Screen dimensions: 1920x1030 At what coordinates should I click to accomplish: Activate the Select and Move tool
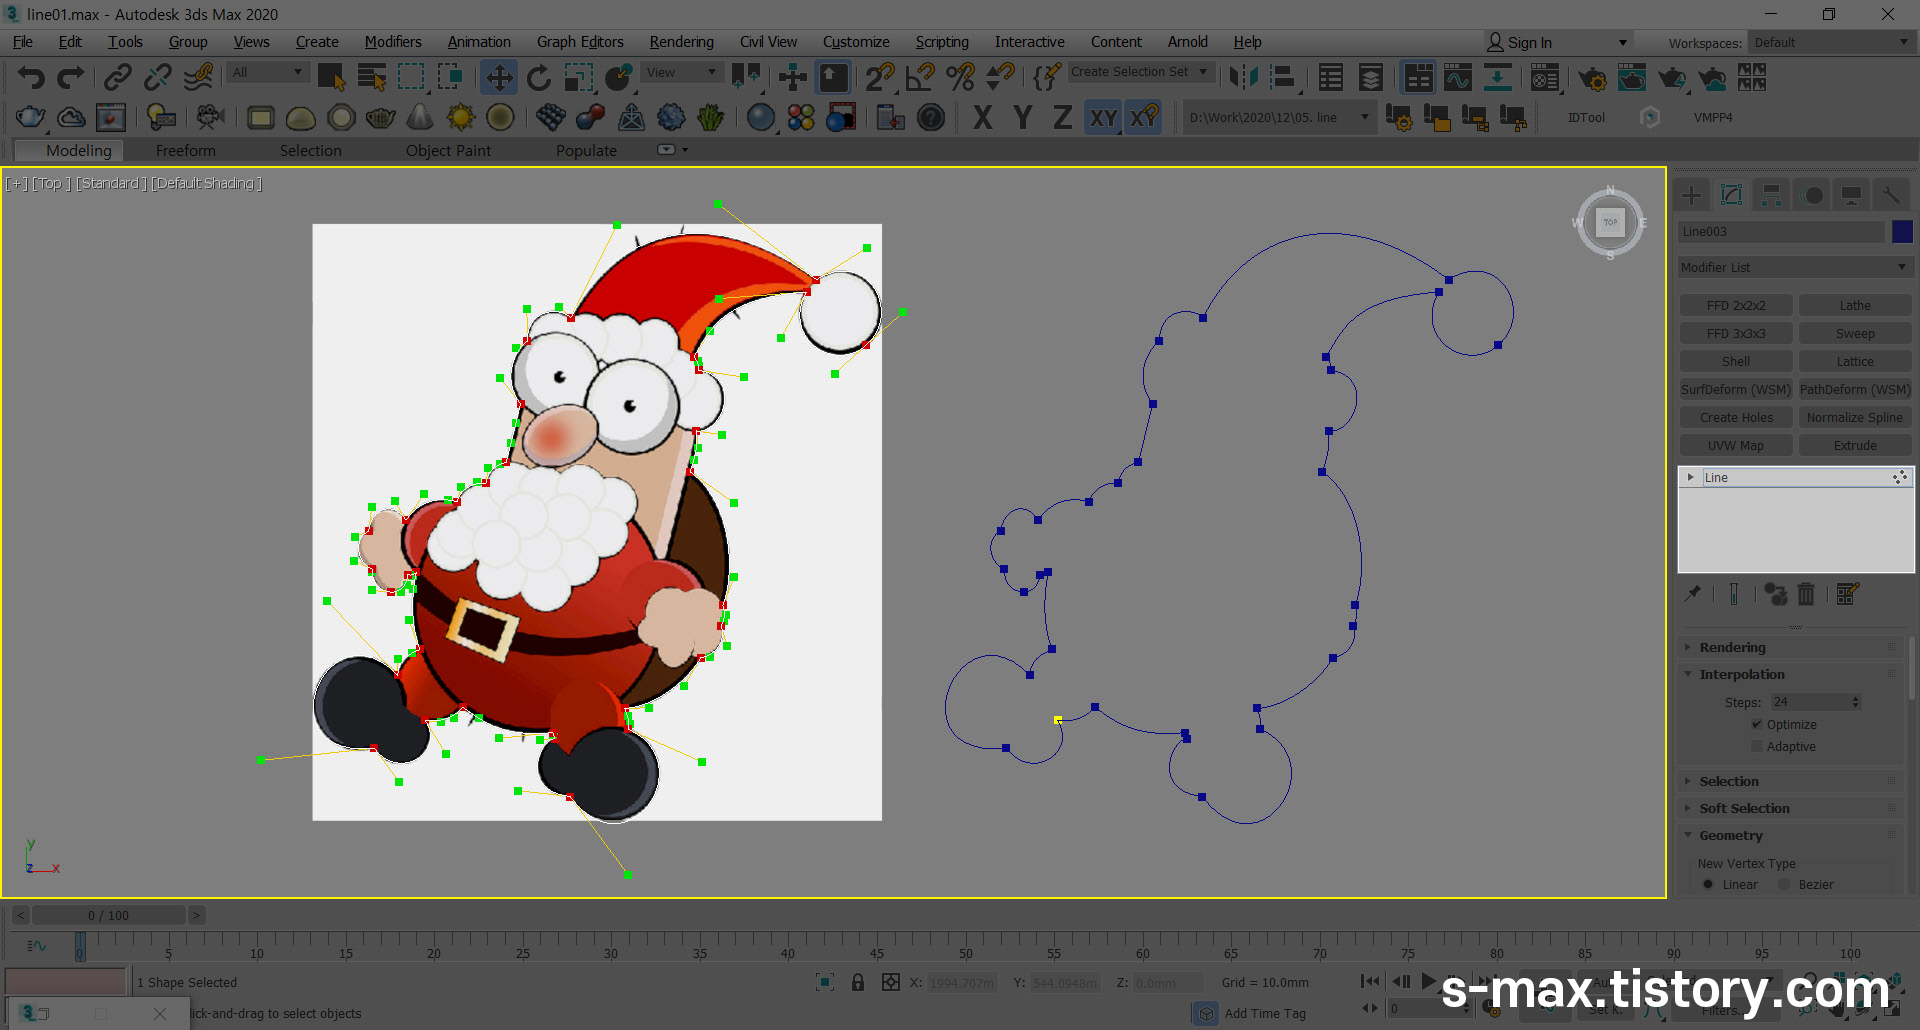pos(498,77)
